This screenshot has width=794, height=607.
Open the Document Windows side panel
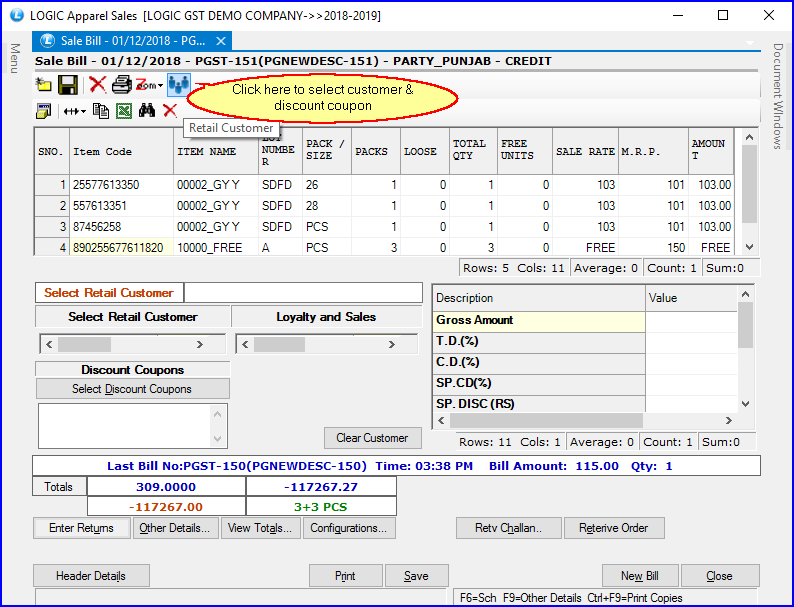[778, 96]
